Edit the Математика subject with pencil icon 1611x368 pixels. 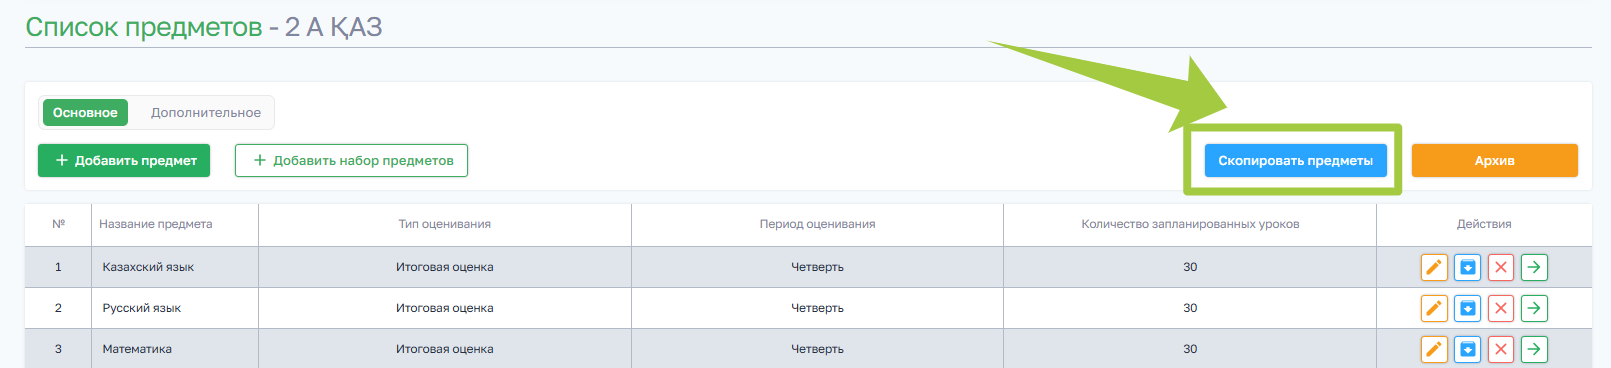coord(1434,349)
